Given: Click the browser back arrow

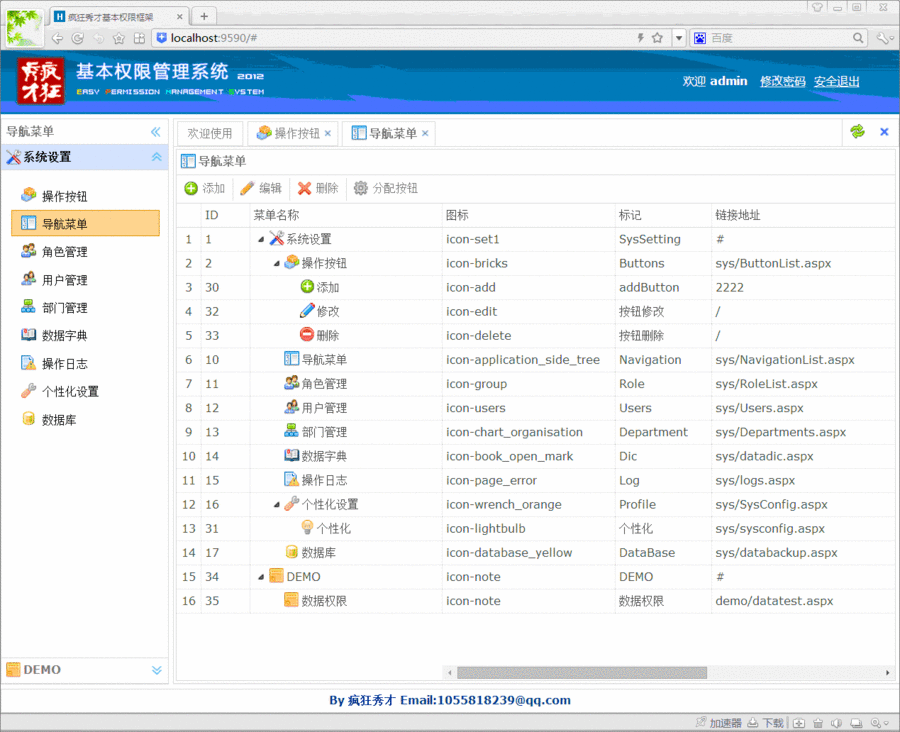Looking at the screenshot, I should tap(57, 38).
